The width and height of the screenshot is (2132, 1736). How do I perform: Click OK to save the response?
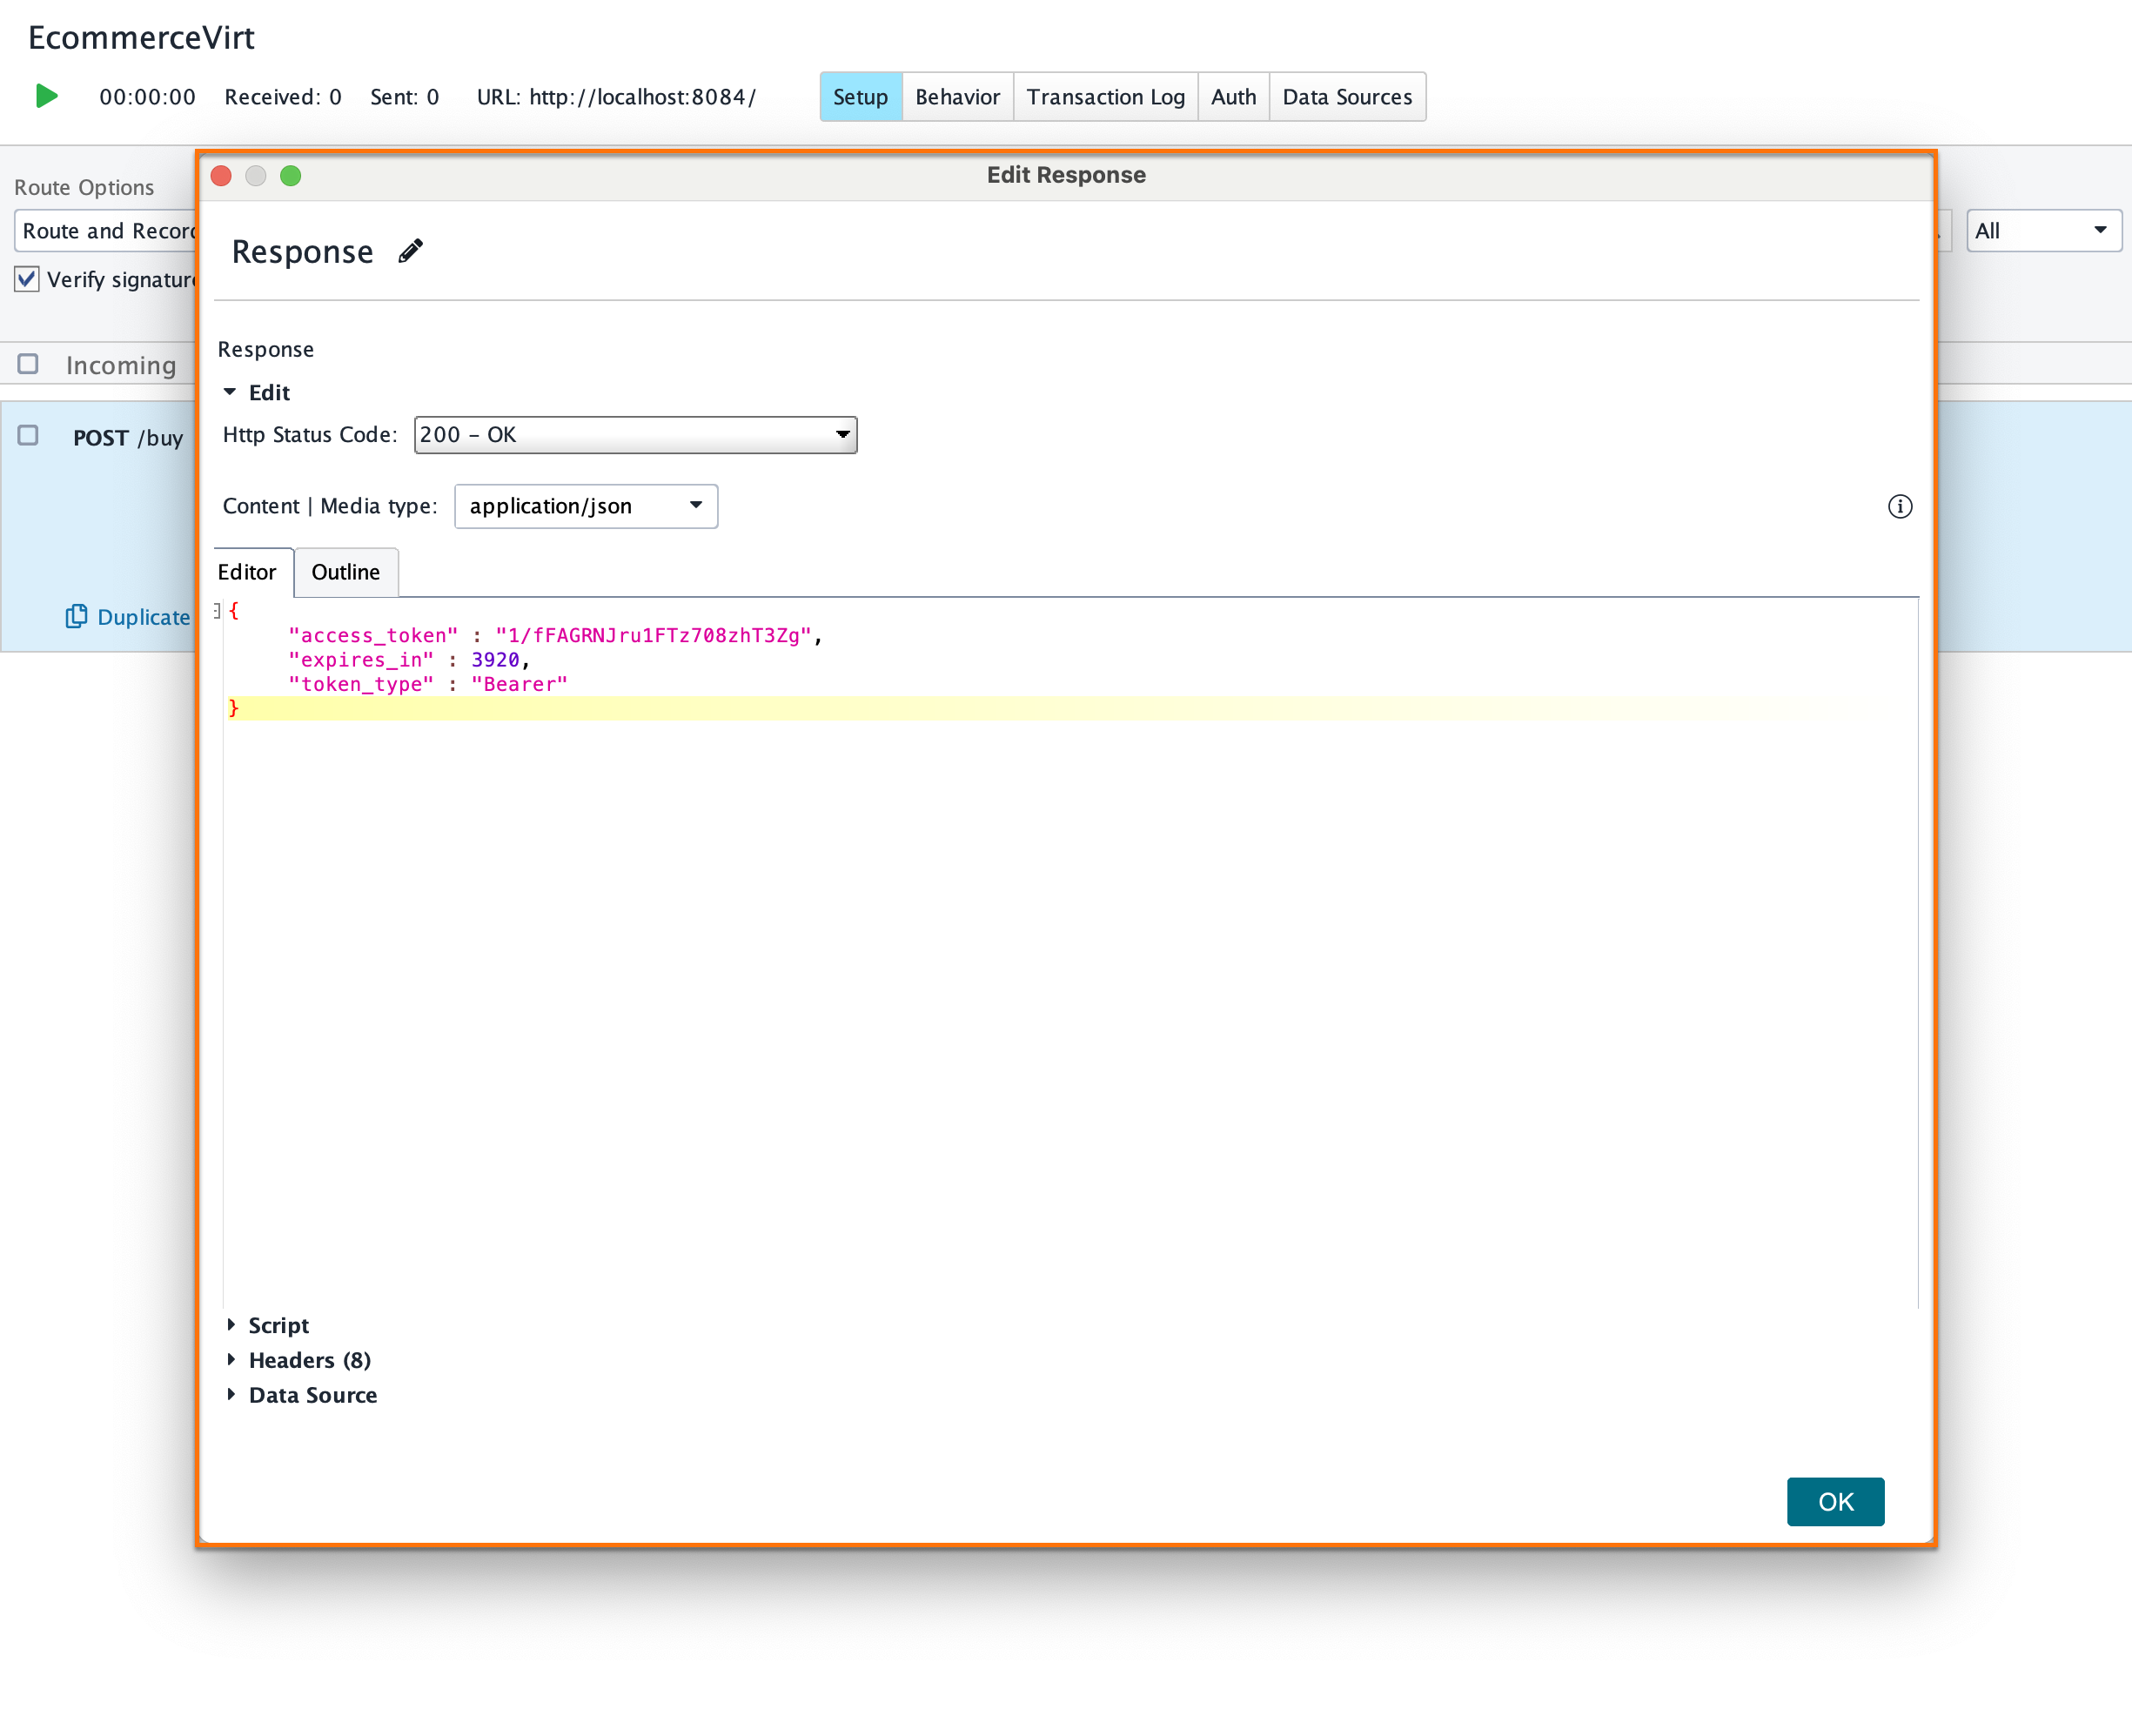coord(1835,1501)
